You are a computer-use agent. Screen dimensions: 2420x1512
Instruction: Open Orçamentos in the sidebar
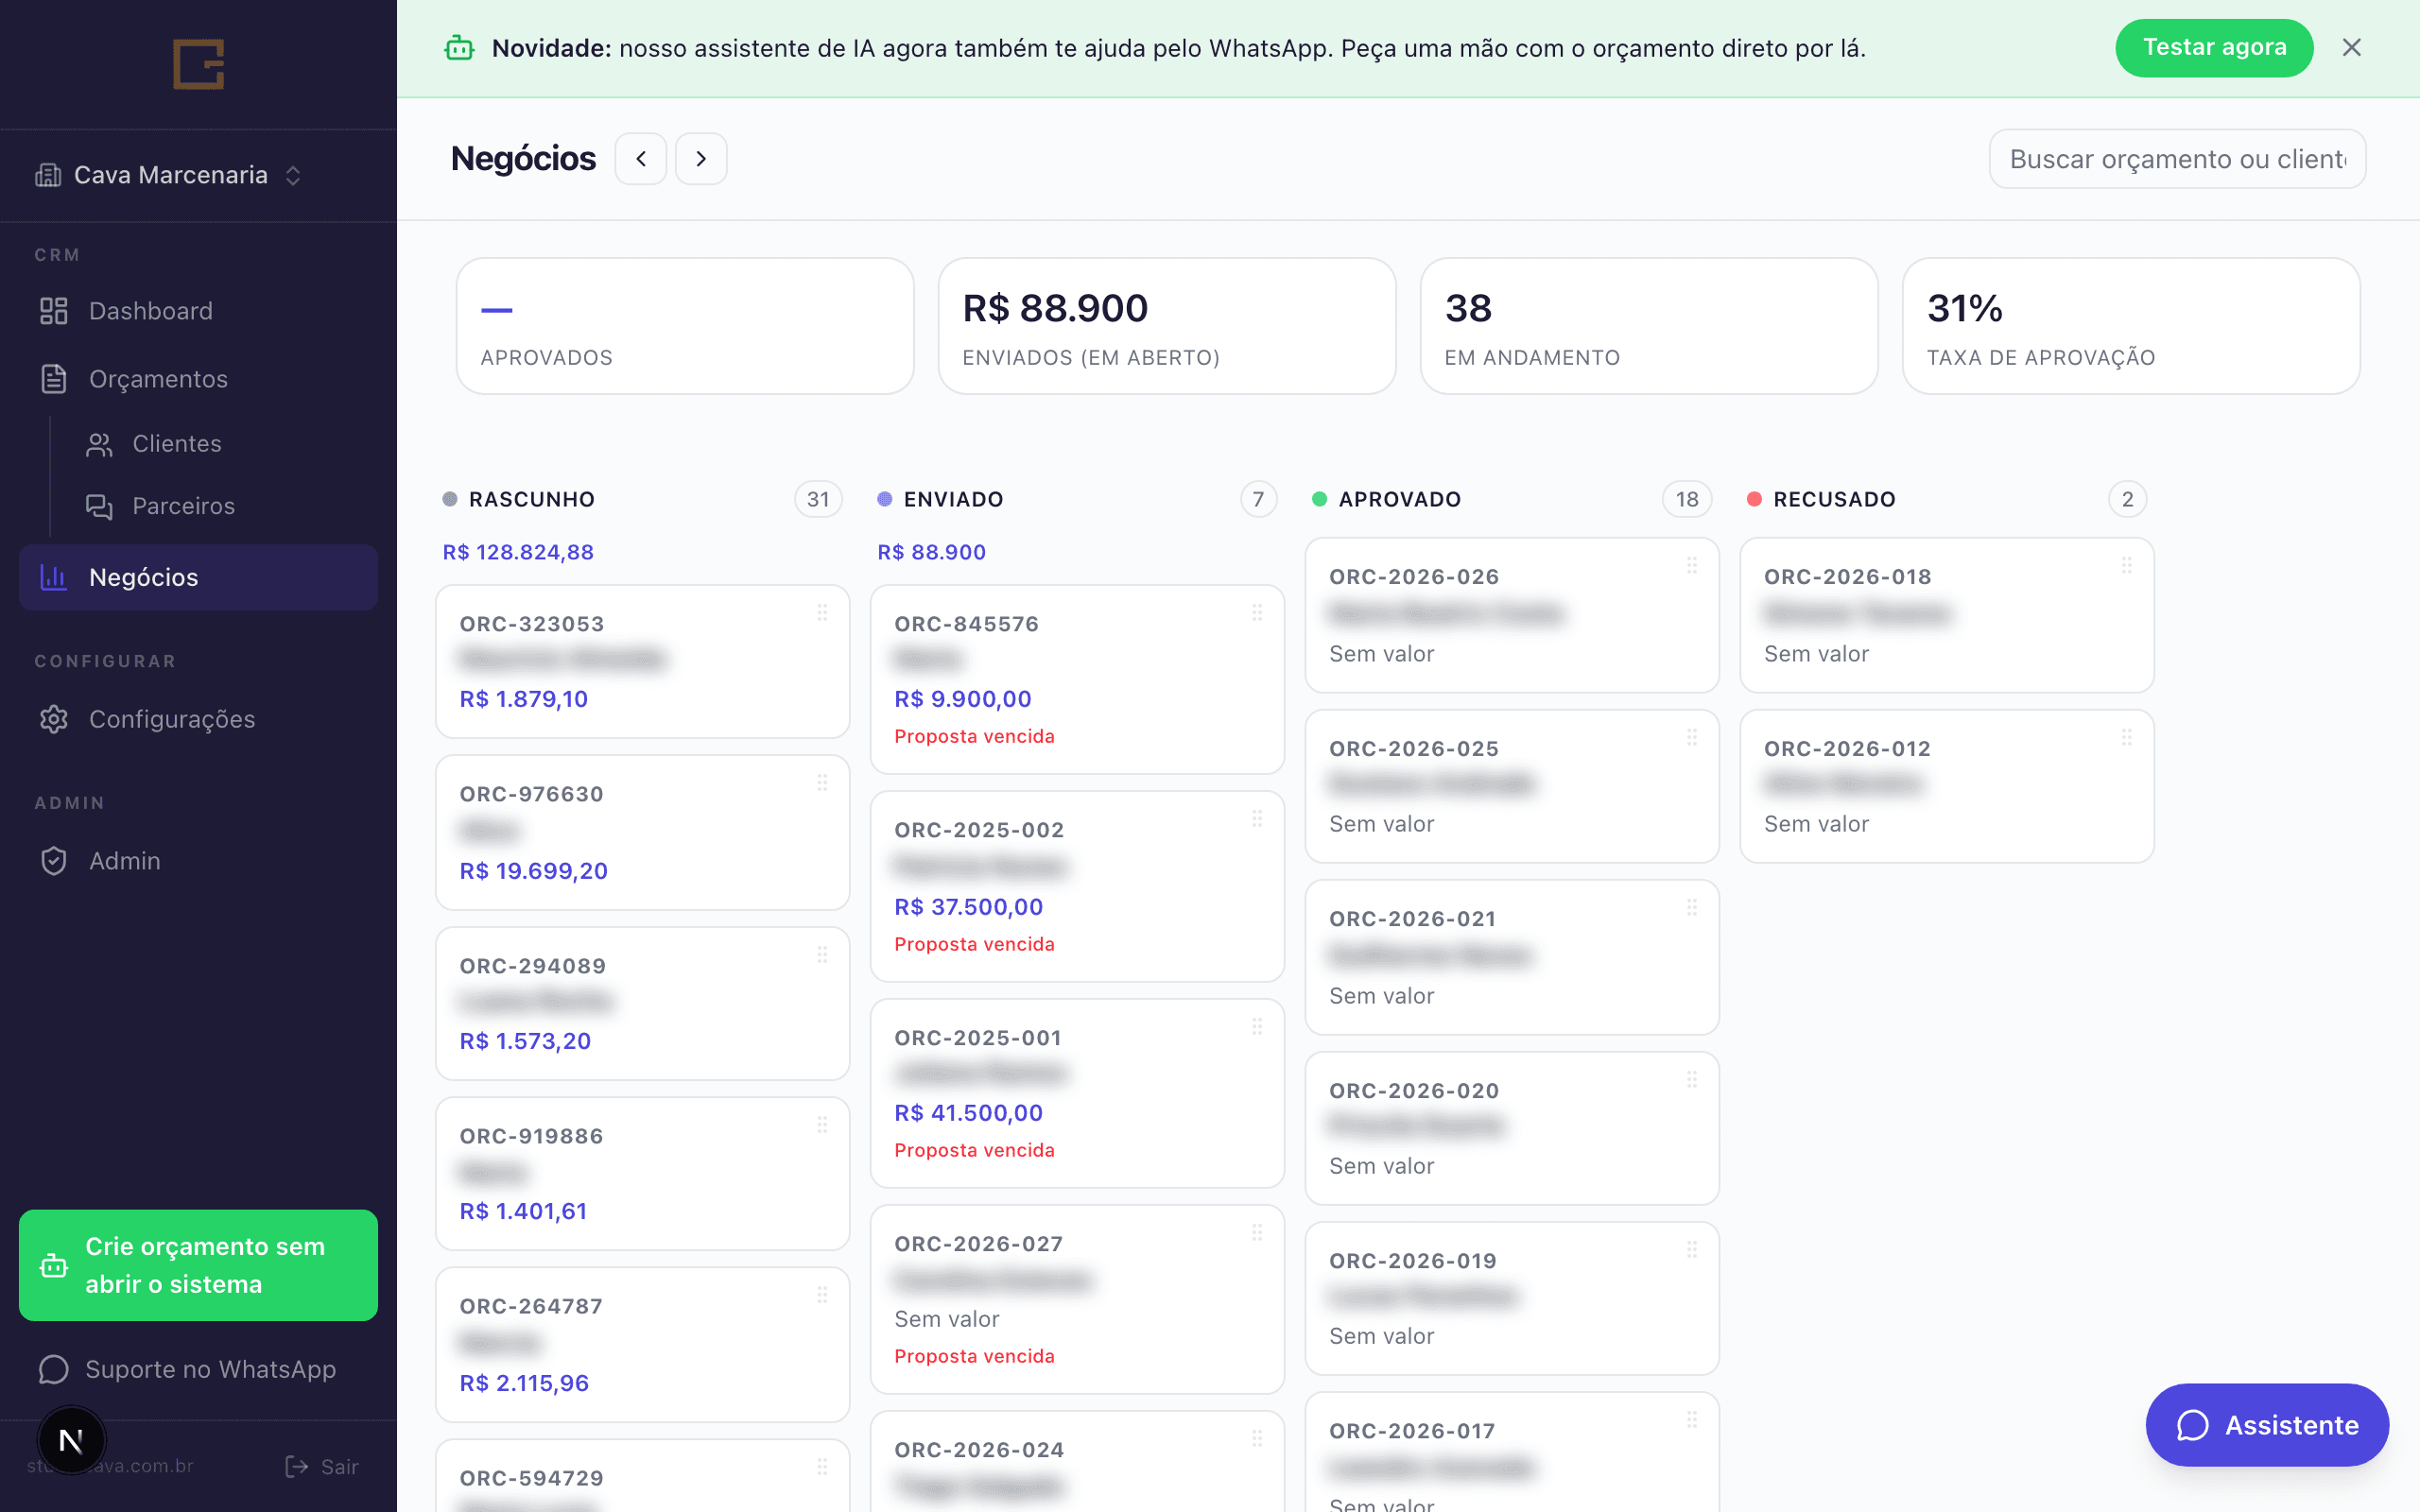click(x=198, y=379)
